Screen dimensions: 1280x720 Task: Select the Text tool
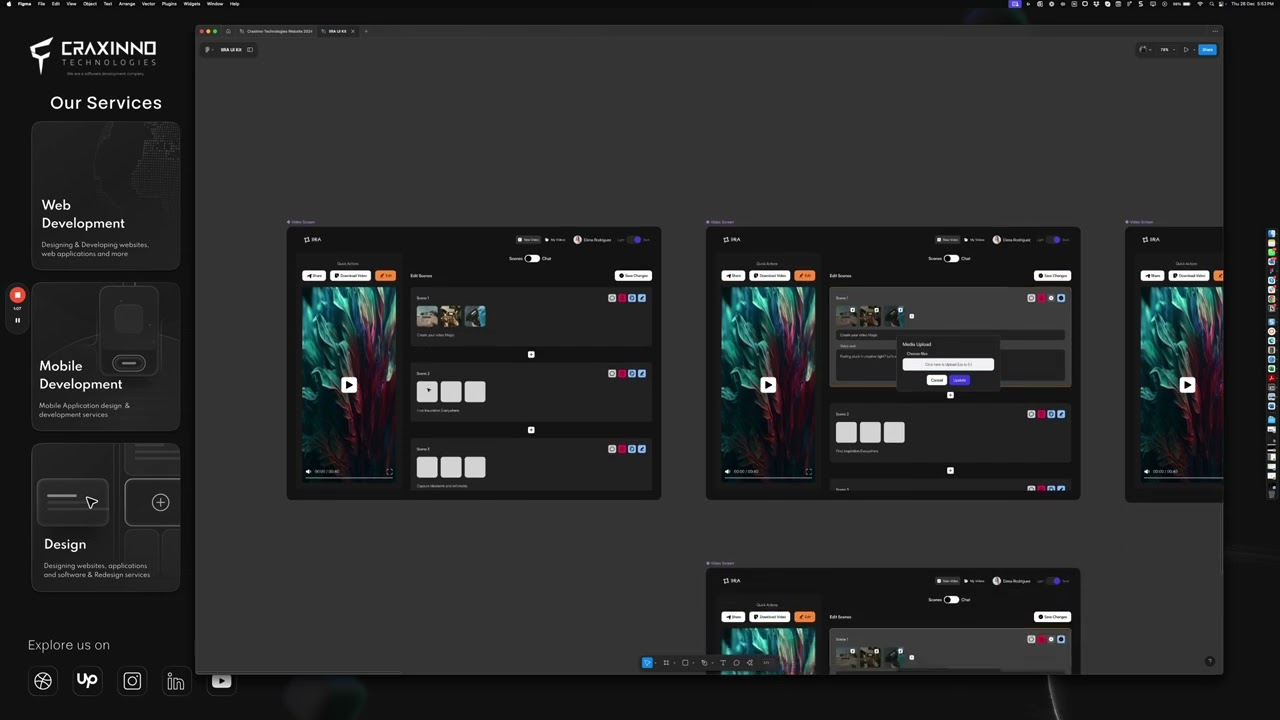(x=723, y=663)
